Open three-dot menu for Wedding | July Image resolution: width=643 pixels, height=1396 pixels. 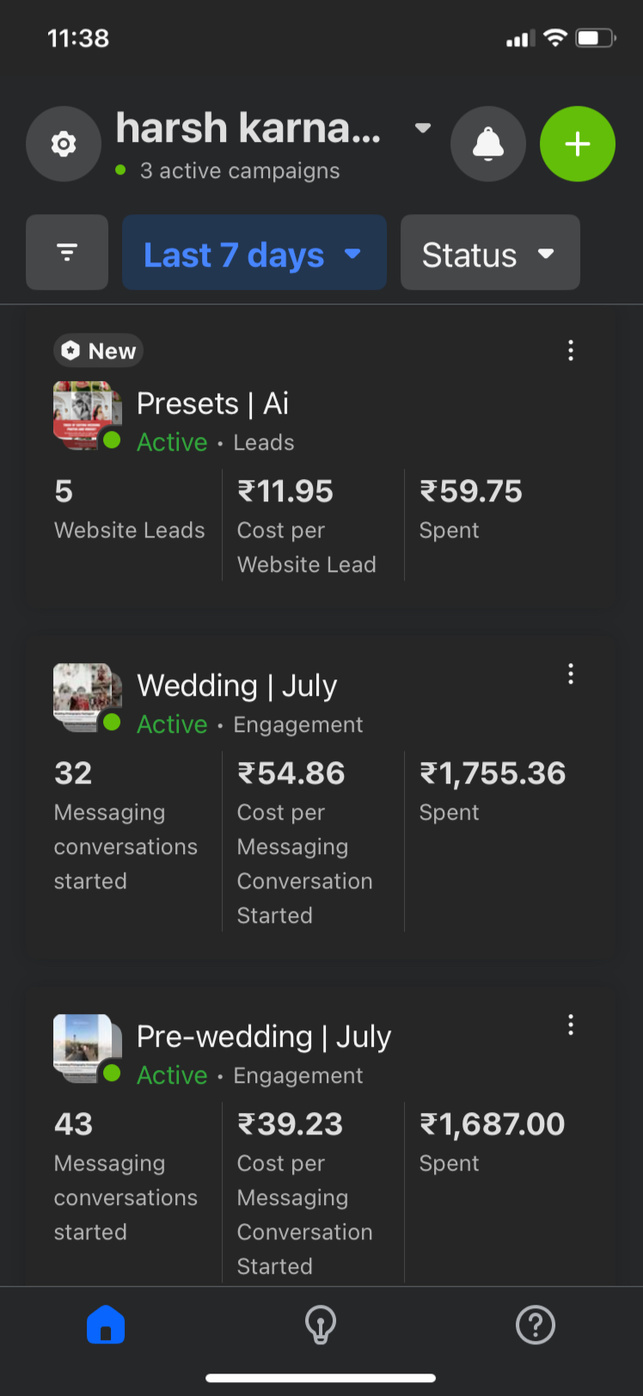point(571,674)
